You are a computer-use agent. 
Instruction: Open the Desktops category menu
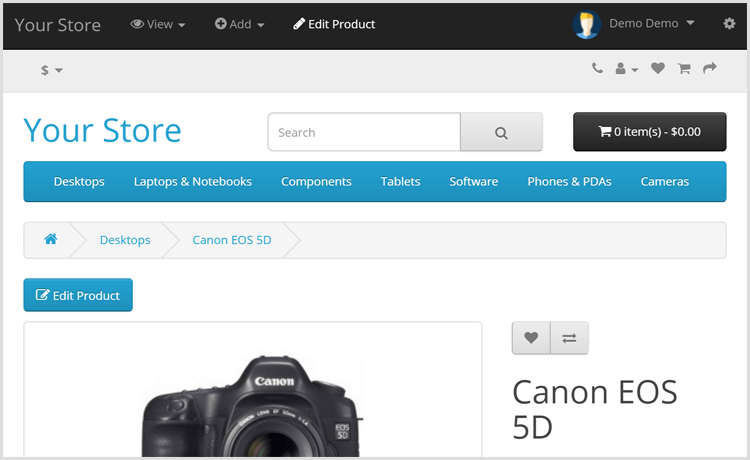pos(79,182)
